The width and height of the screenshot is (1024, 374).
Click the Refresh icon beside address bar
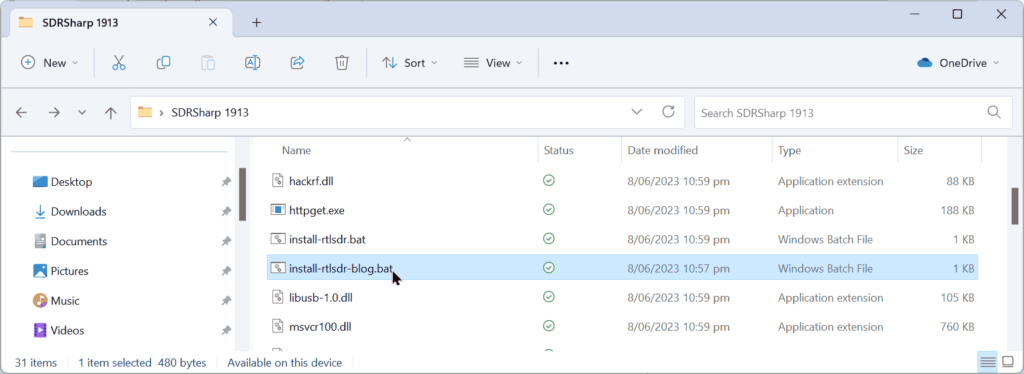668,112
